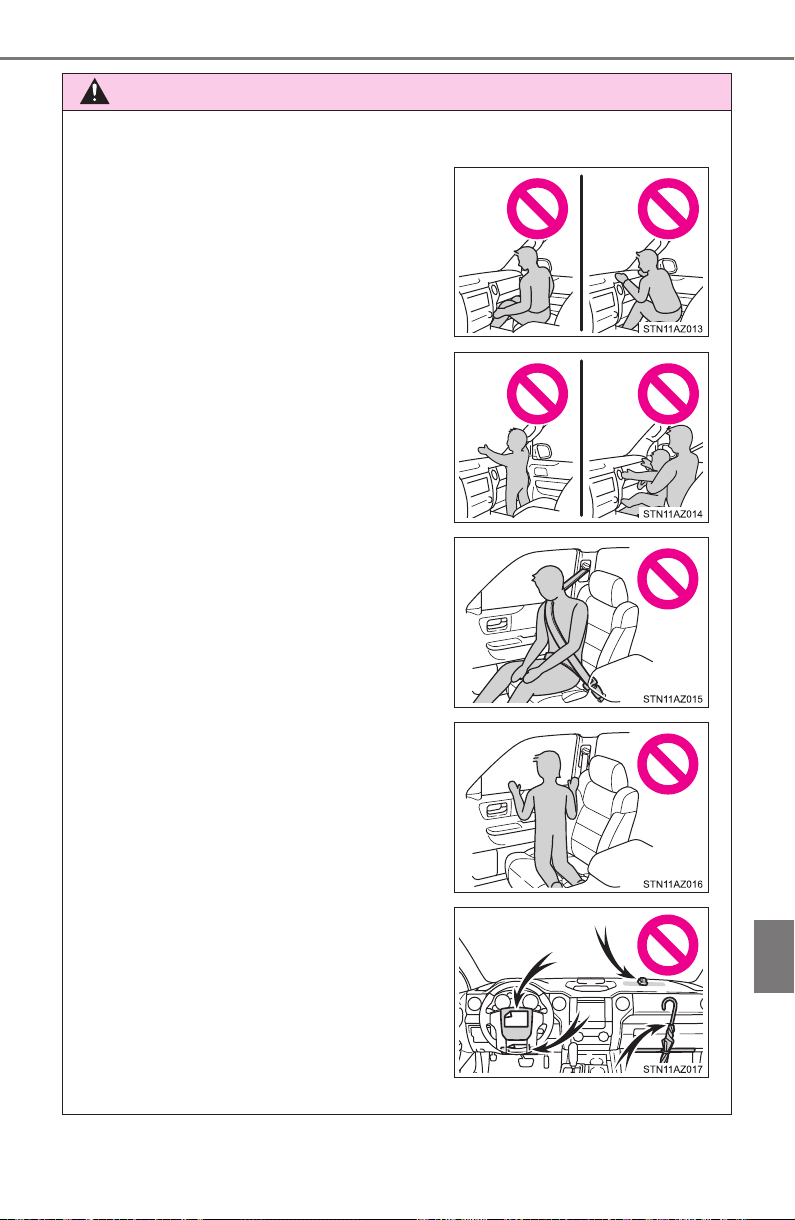Select the STN11AZ017 image code label
Image resolution: width=795 pixels, height=1220 pixels.
[674, 1067]
